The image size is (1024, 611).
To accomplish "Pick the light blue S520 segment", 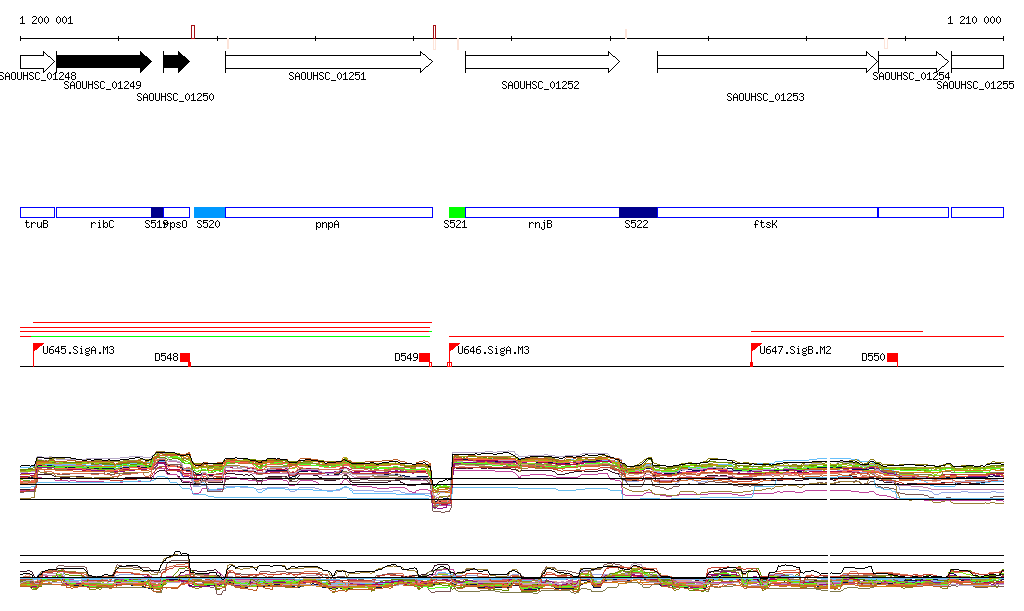I will [209, 212].
